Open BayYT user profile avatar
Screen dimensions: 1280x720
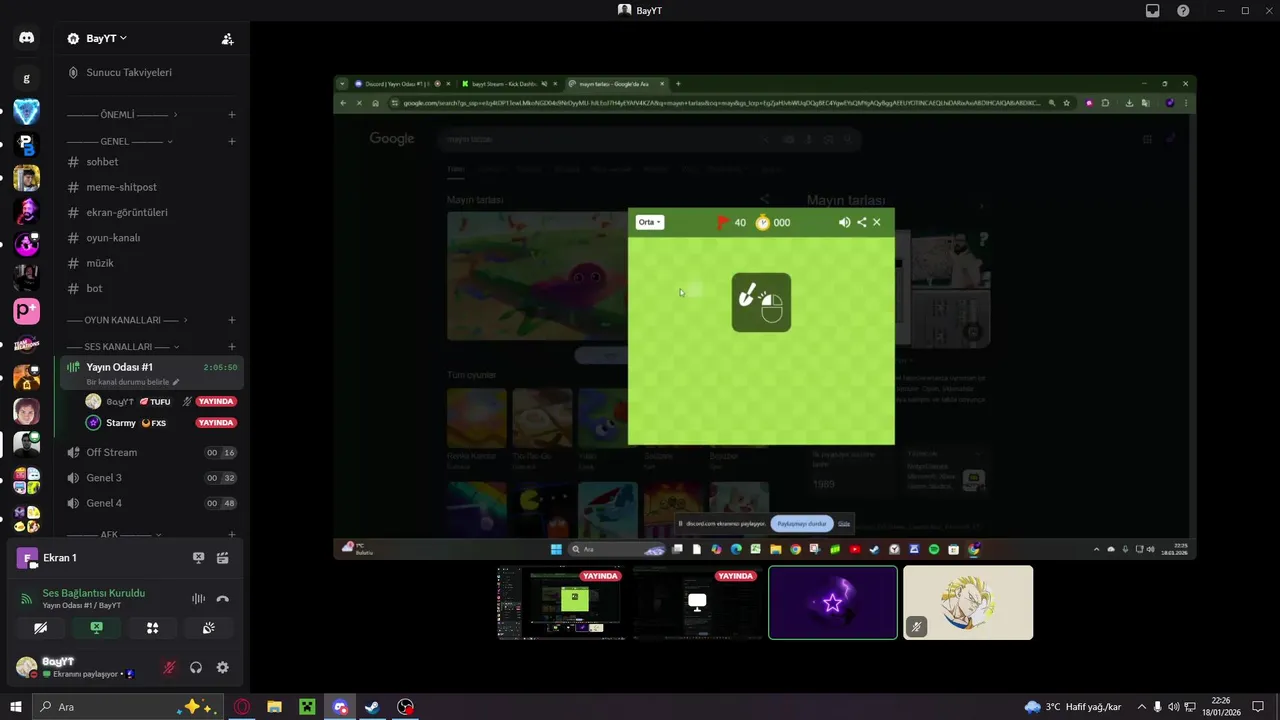pyautogui.click(x=27, y=667)
